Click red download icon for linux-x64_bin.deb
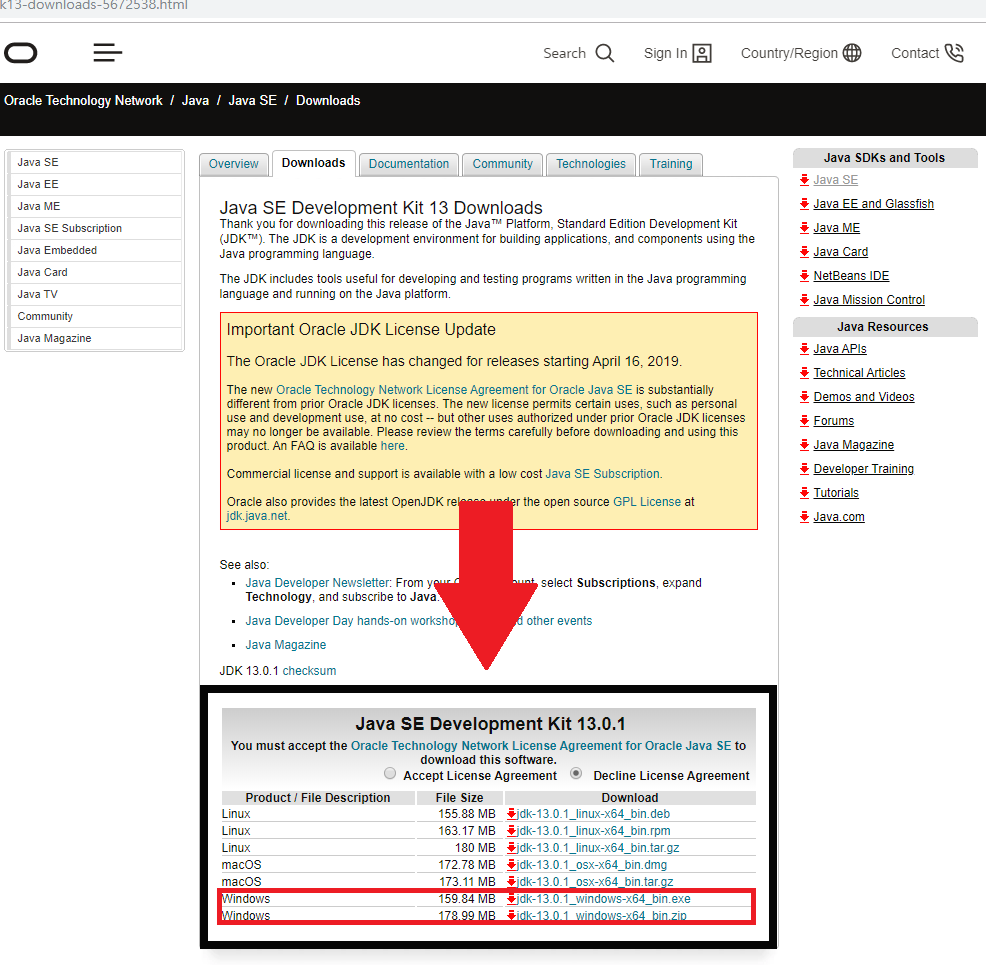986x965 pixels. point(511,814)
